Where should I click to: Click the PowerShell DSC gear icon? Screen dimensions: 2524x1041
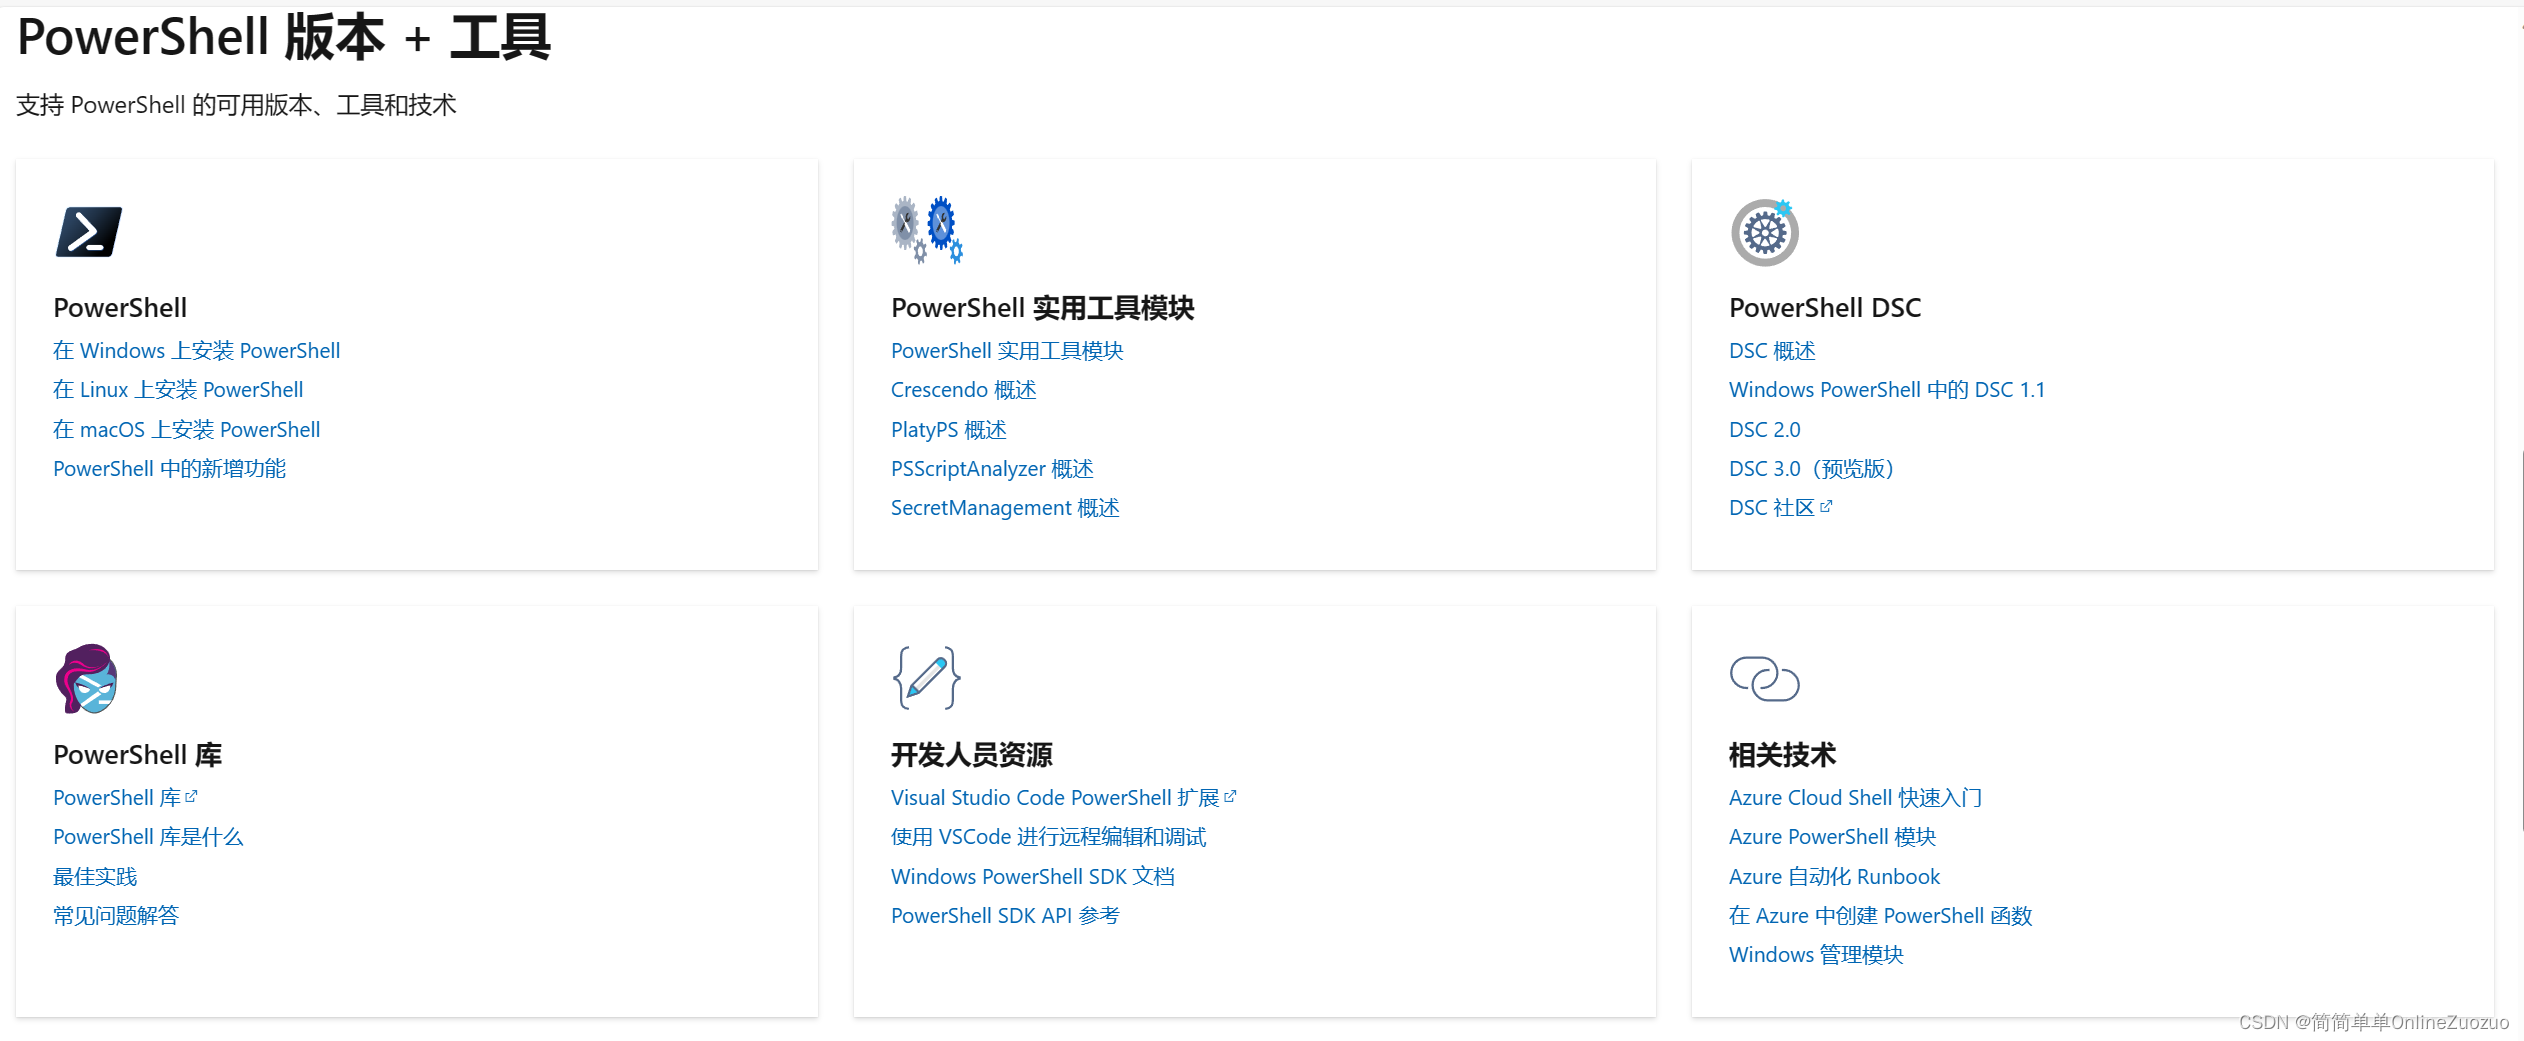pos(1765,232)
